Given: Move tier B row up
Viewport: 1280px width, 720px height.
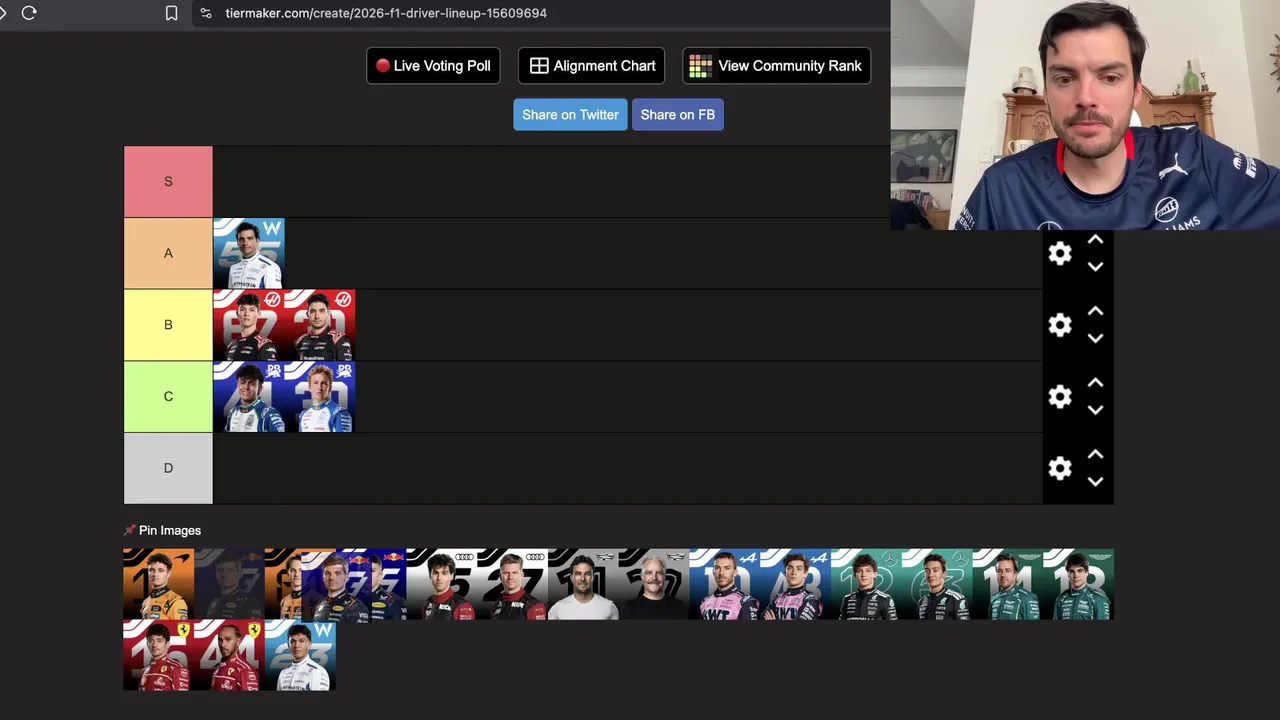Looking at the screenshot, I should [1095, 311].
